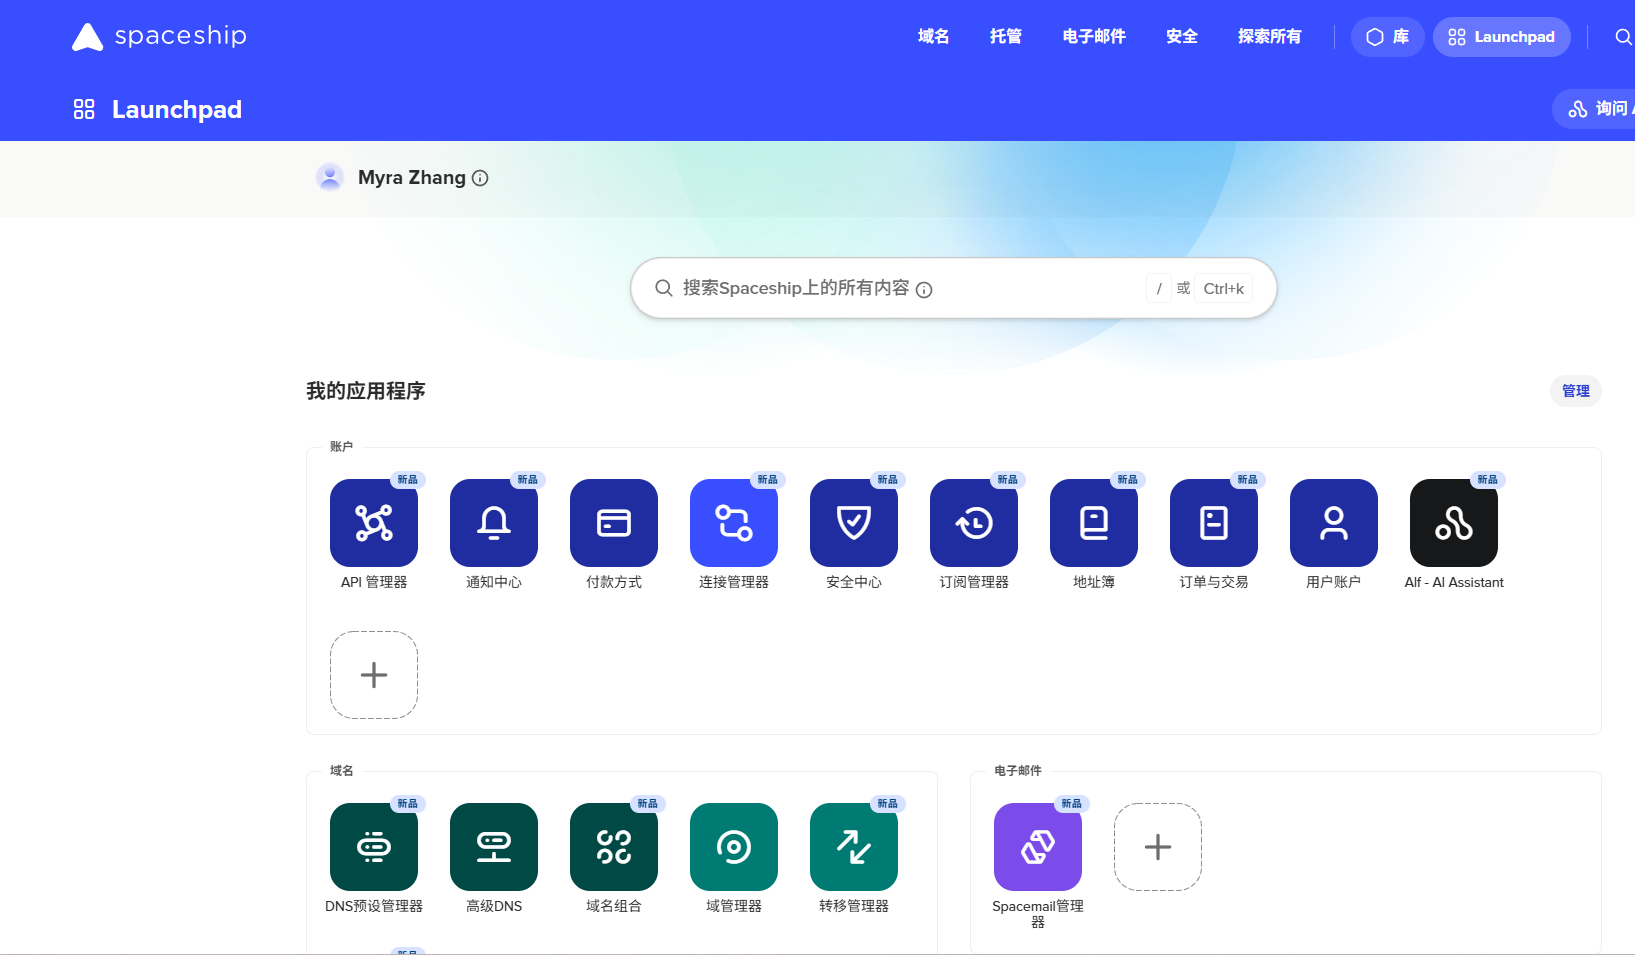Open Spacemail管理器 app icon

point(1038,847)
